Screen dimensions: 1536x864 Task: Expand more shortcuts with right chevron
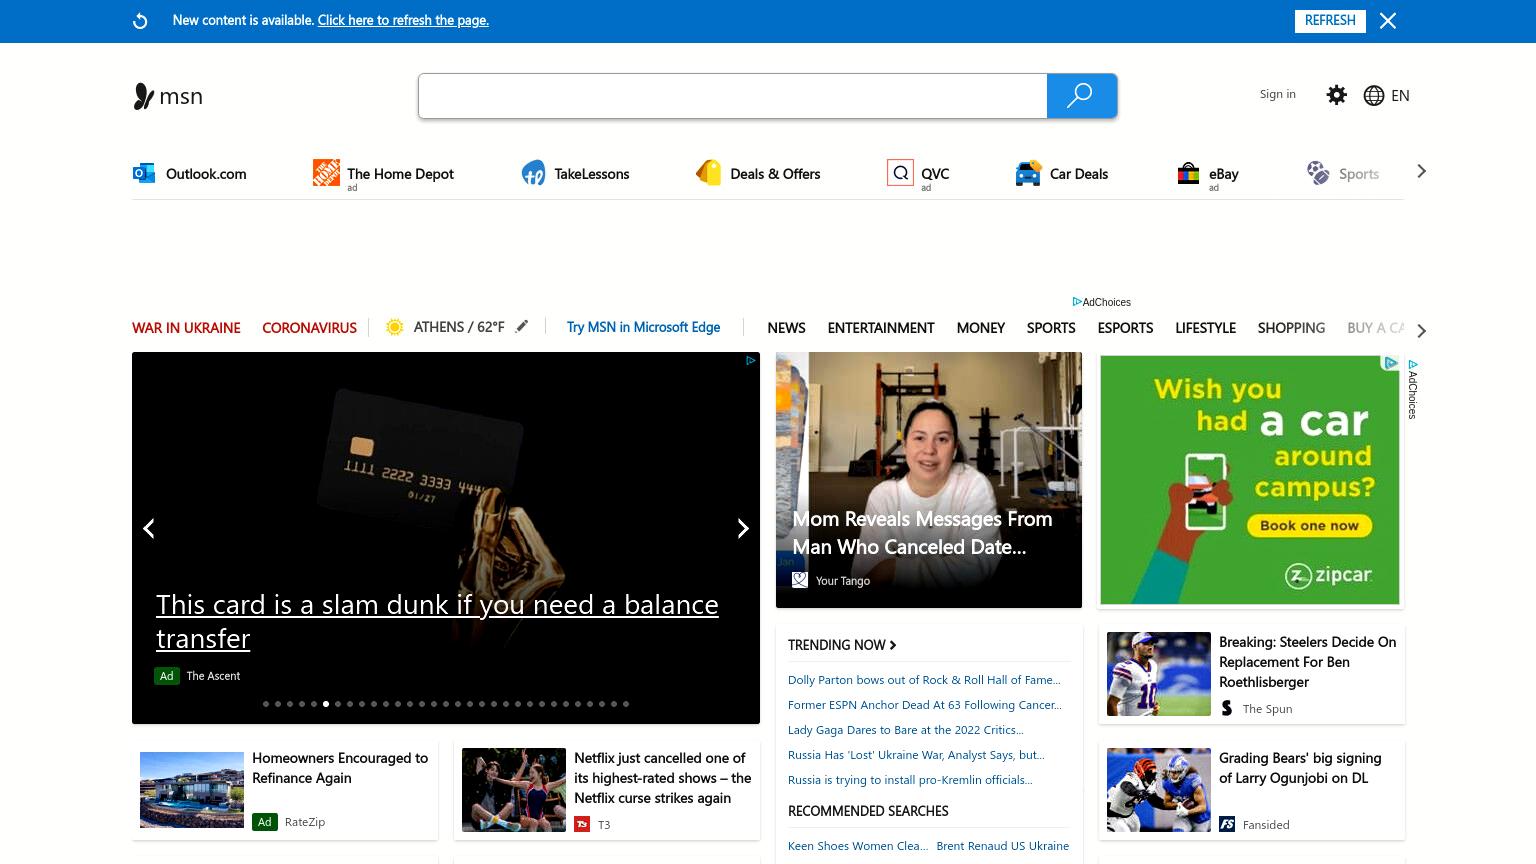click(x=1421, y=172)
